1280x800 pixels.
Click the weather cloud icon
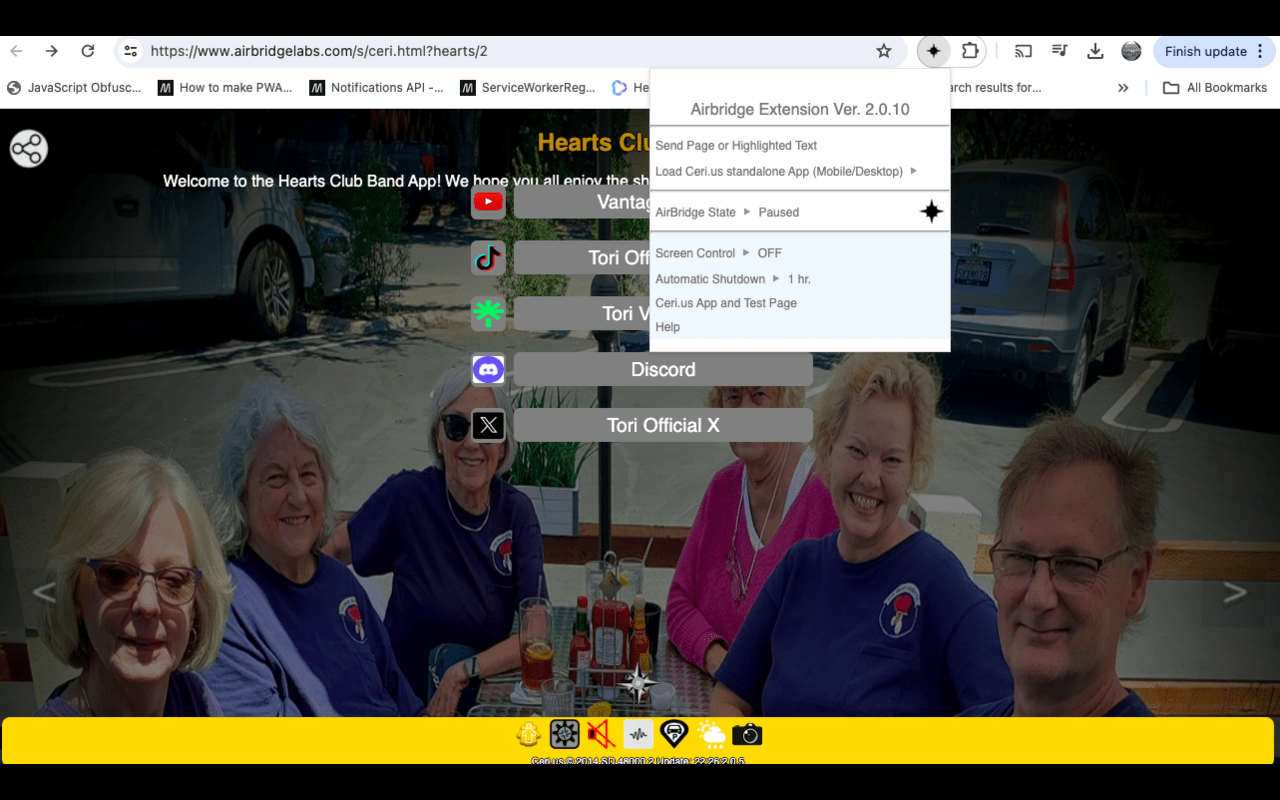click(711, 735)
